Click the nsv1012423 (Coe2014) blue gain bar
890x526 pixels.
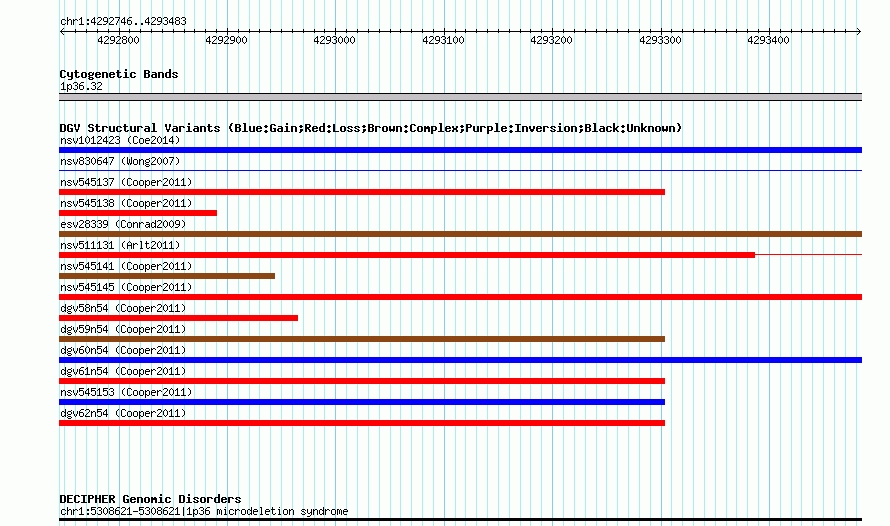[460, 150]
